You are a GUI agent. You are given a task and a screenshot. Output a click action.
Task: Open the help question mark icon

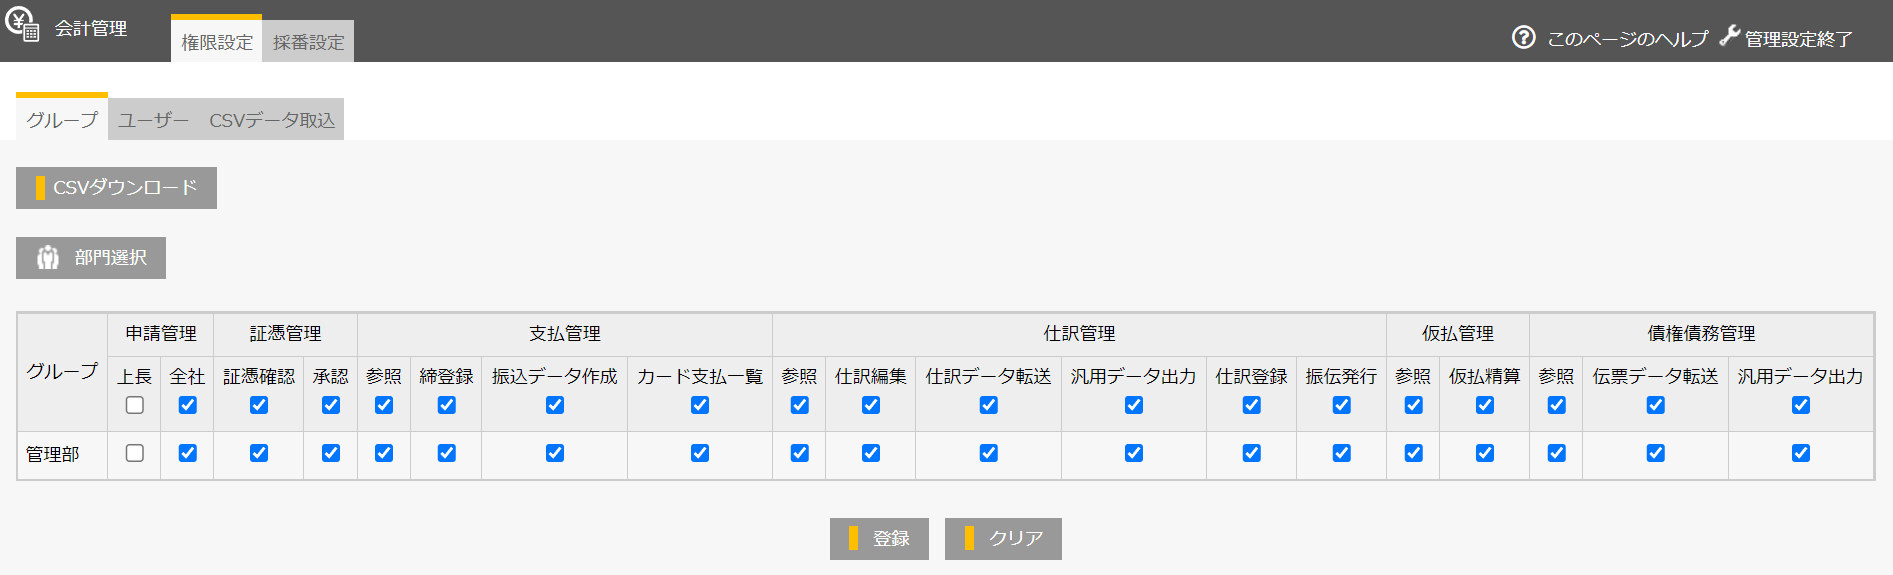(x=1523, y=38)
